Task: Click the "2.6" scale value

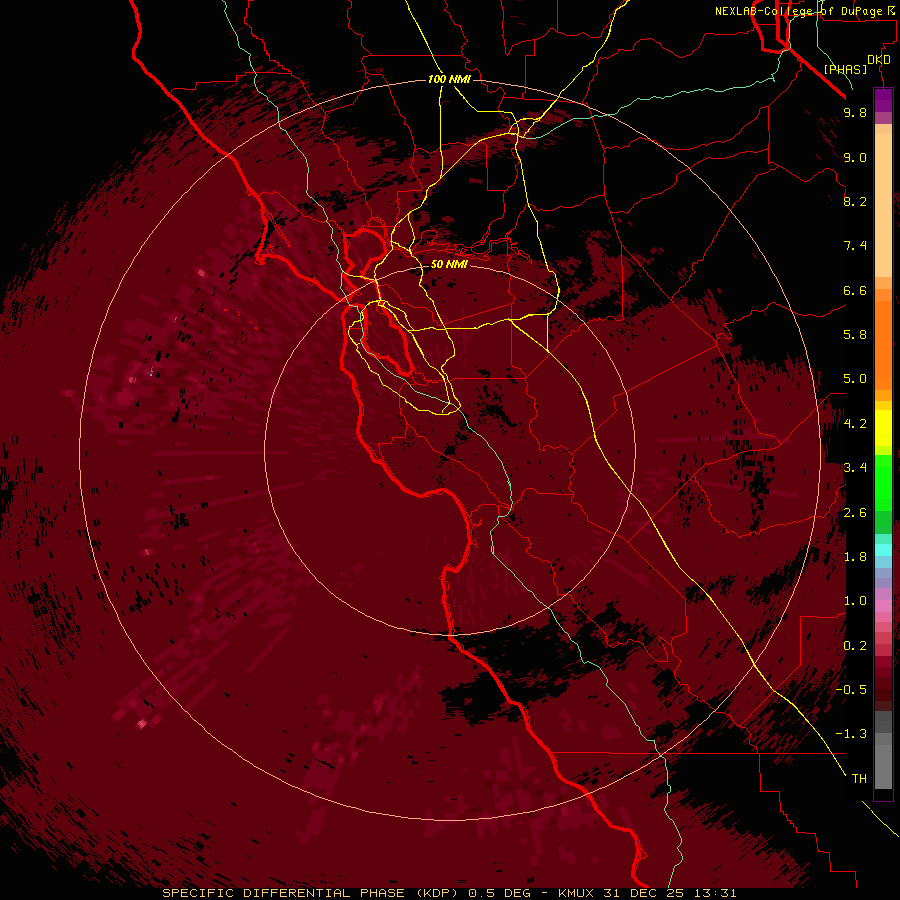Action: (x=855, y=513)
